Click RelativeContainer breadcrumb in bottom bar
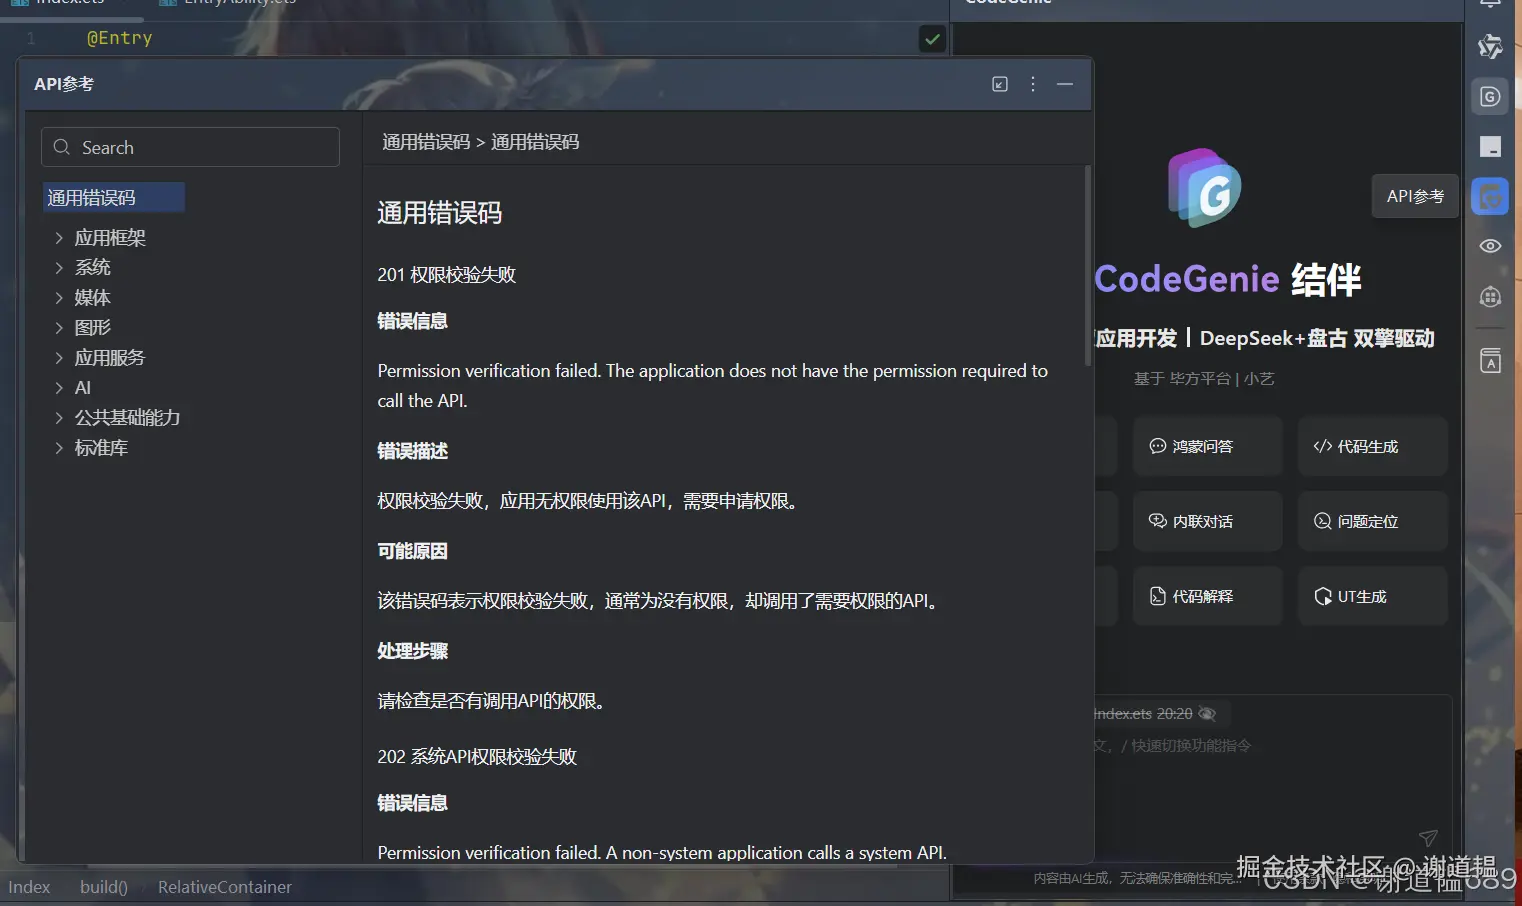This screenshot has height=906, width=1522. tap(225, 887)
